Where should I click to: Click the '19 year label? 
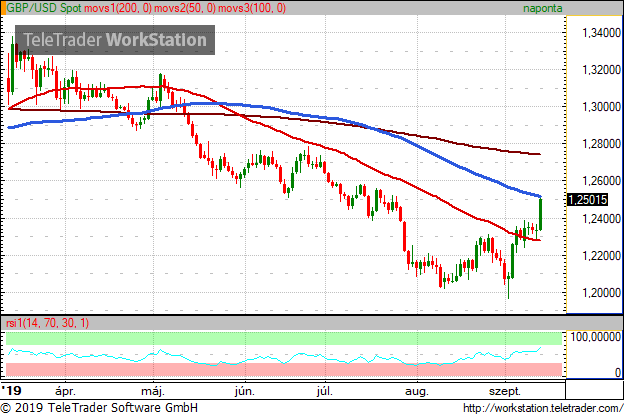(x=11, y=390)
